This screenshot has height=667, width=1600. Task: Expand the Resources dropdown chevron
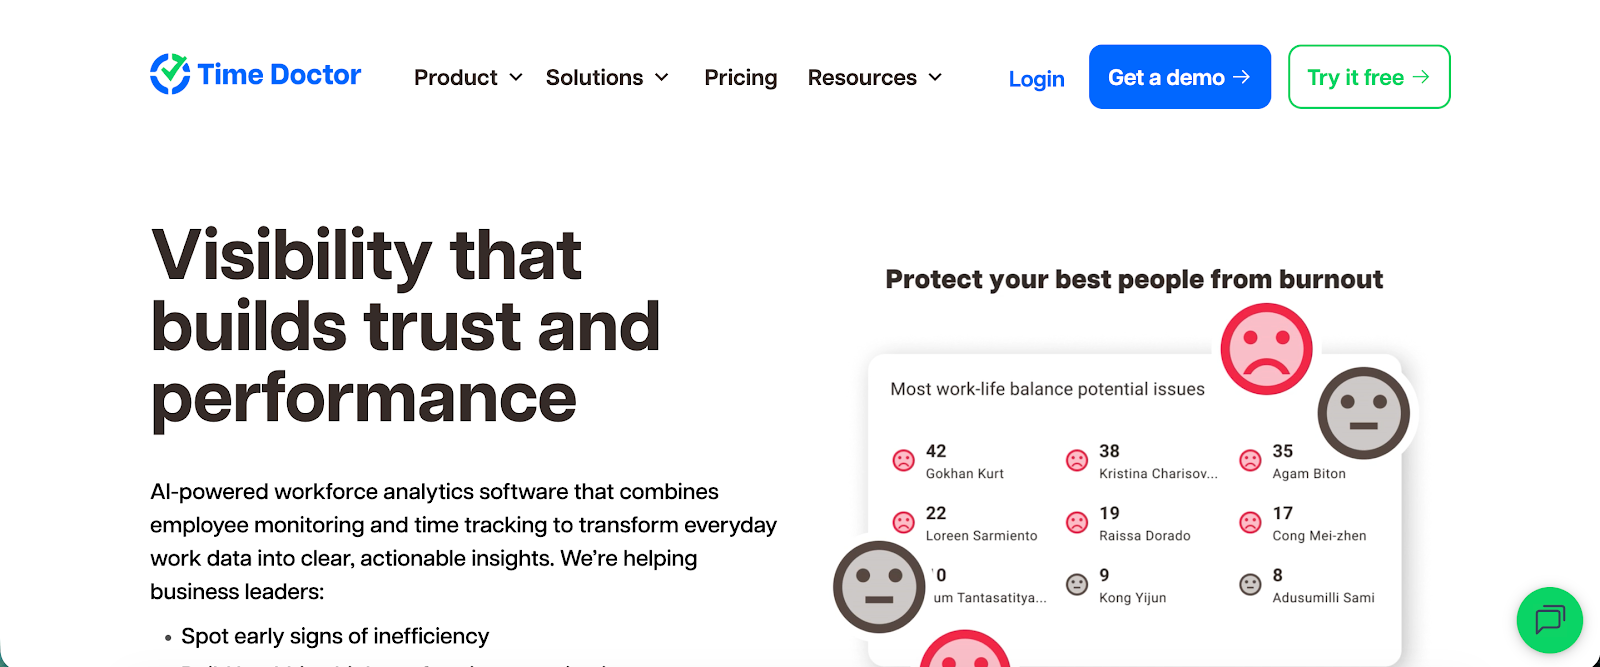pyautogui.click(x=935, y=78)
